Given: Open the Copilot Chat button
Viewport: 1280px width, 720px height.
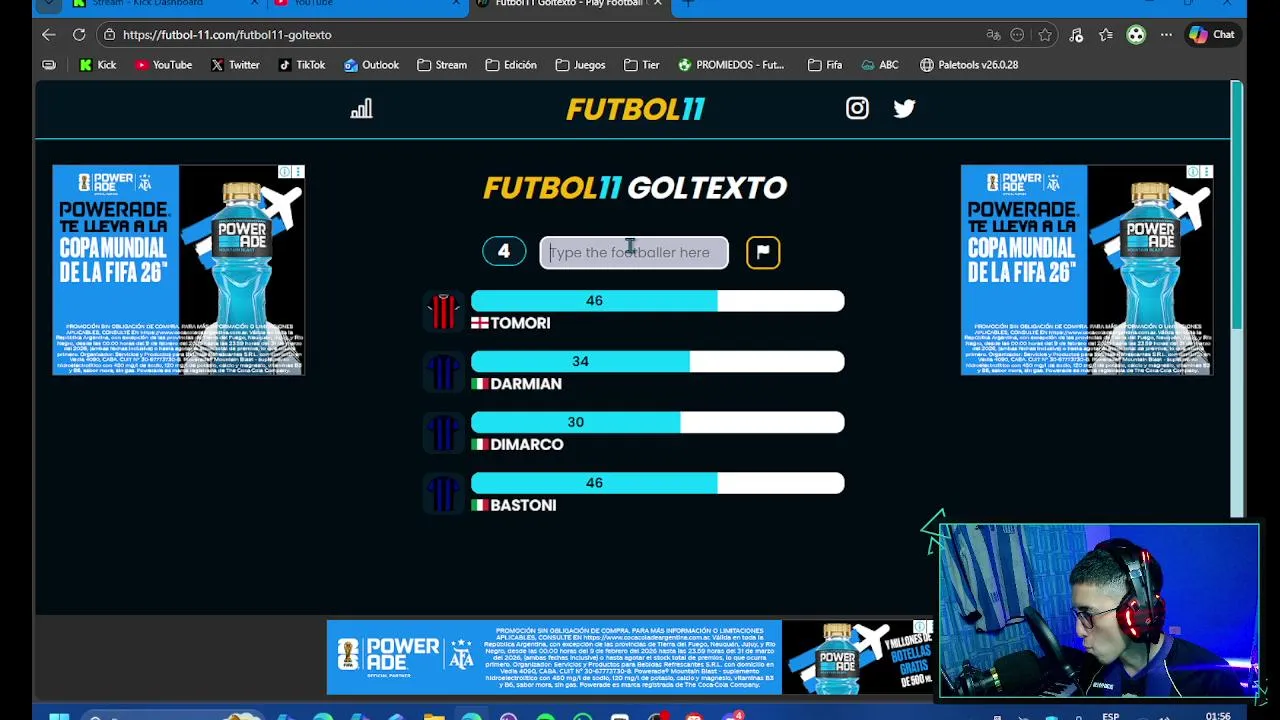Looking at the screenshot, I should (1212, 35).
